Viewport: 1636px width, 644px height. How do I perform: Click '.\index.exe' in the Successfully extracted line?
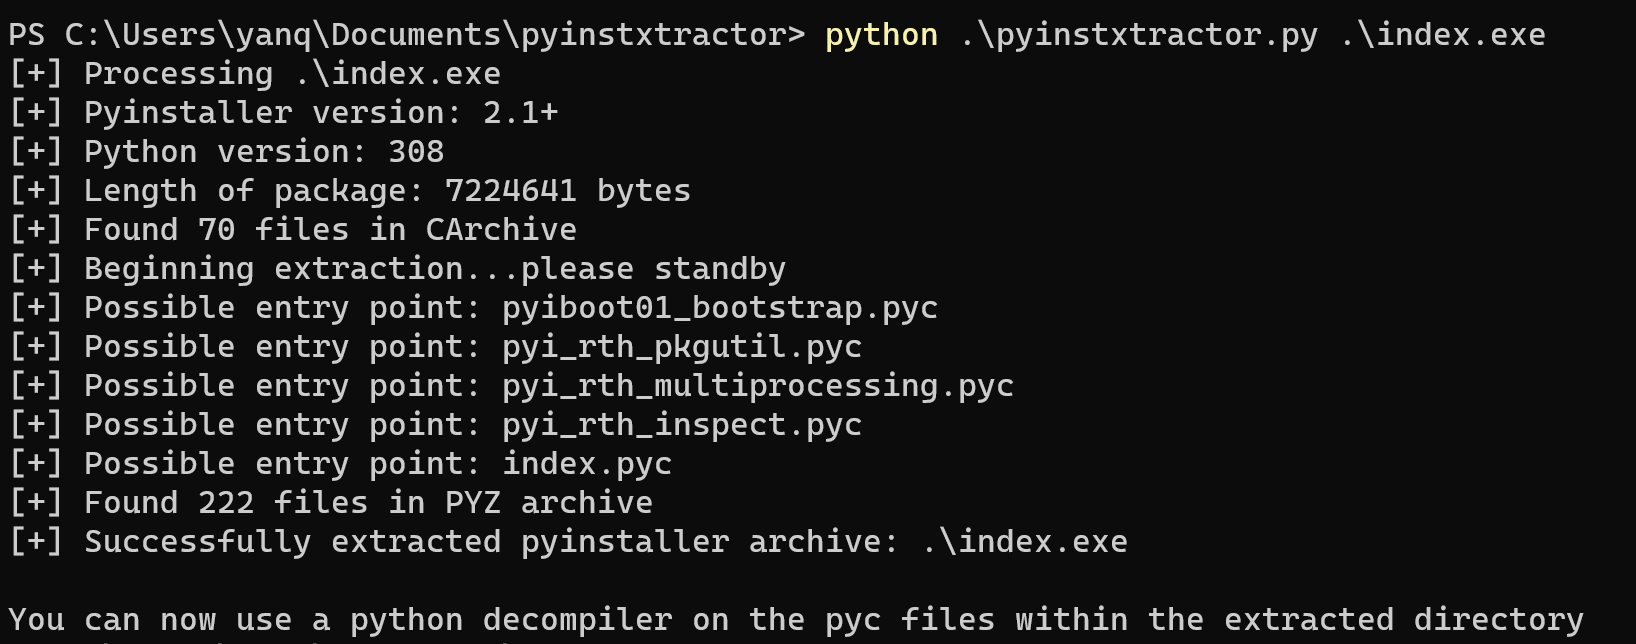[x=1024, y=542]
